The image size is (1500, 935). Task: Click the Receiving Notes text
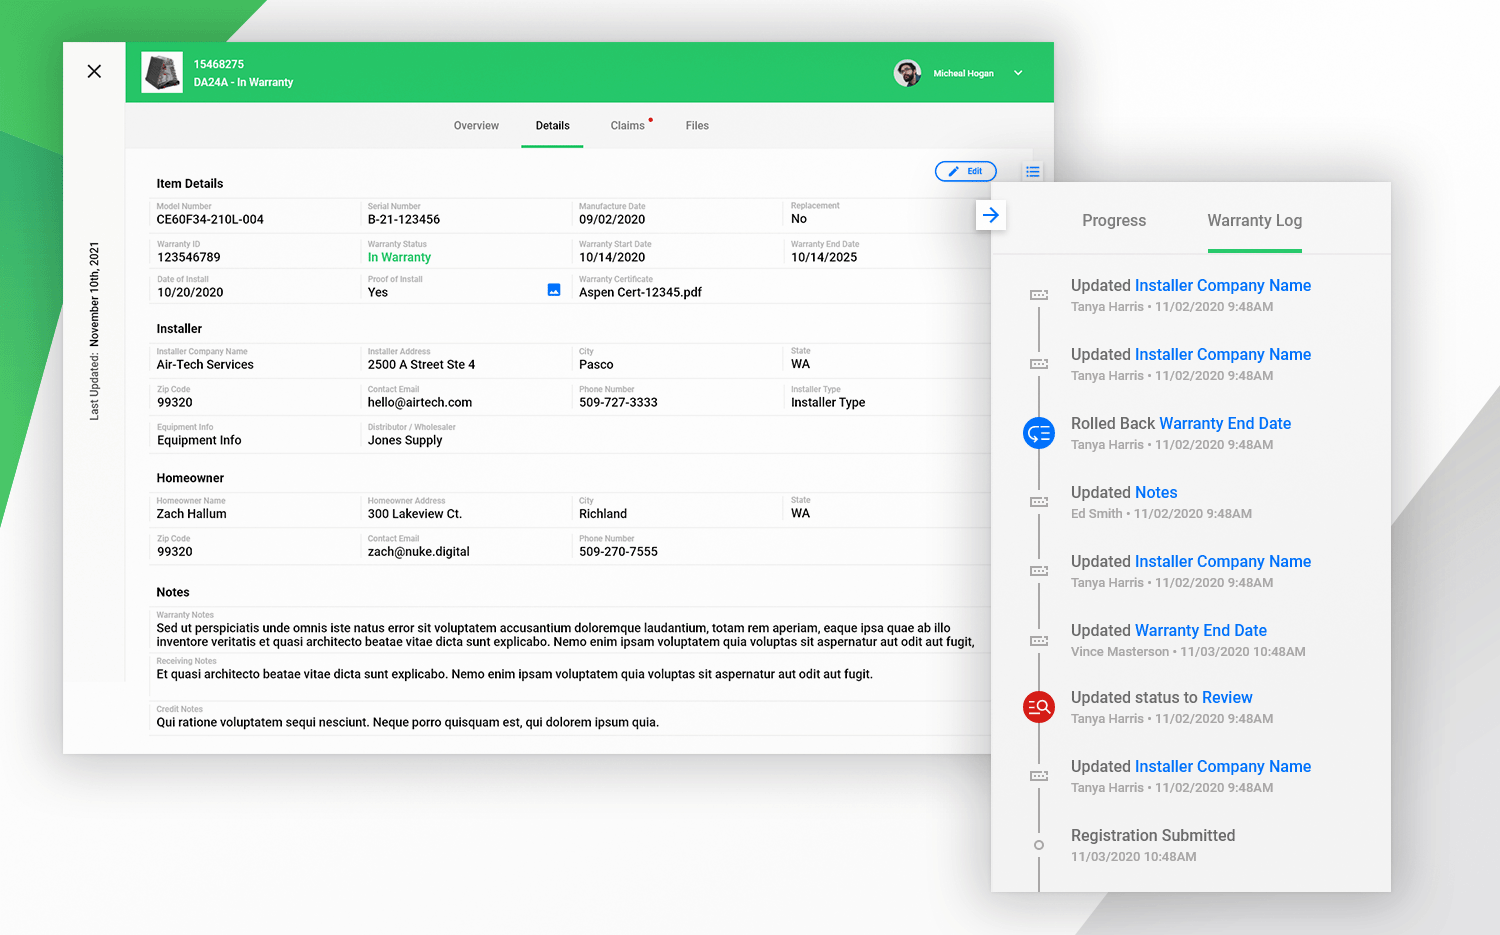click(515, 675)
